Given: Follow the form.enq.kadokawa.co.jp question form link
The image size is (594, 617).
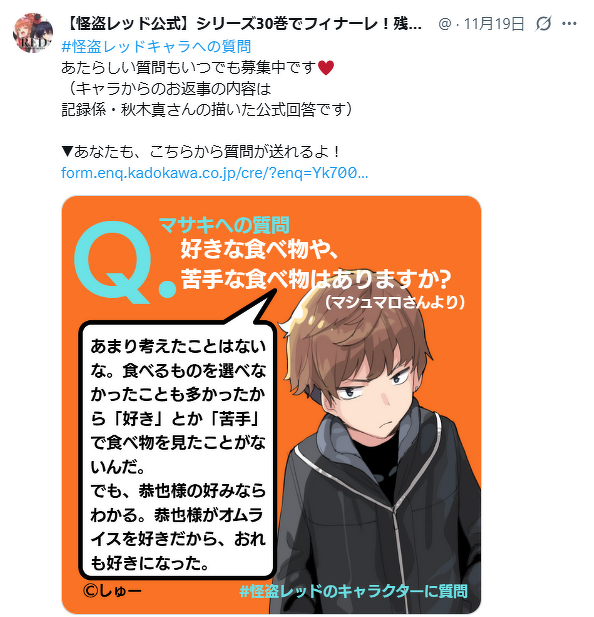Looking at the screenshot, I should (215, 173).
